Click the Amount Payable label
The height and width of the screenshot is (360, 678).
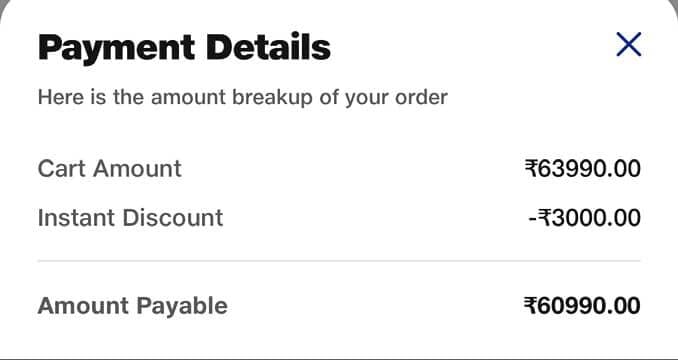pyautogui.click(x=132, y=306)
